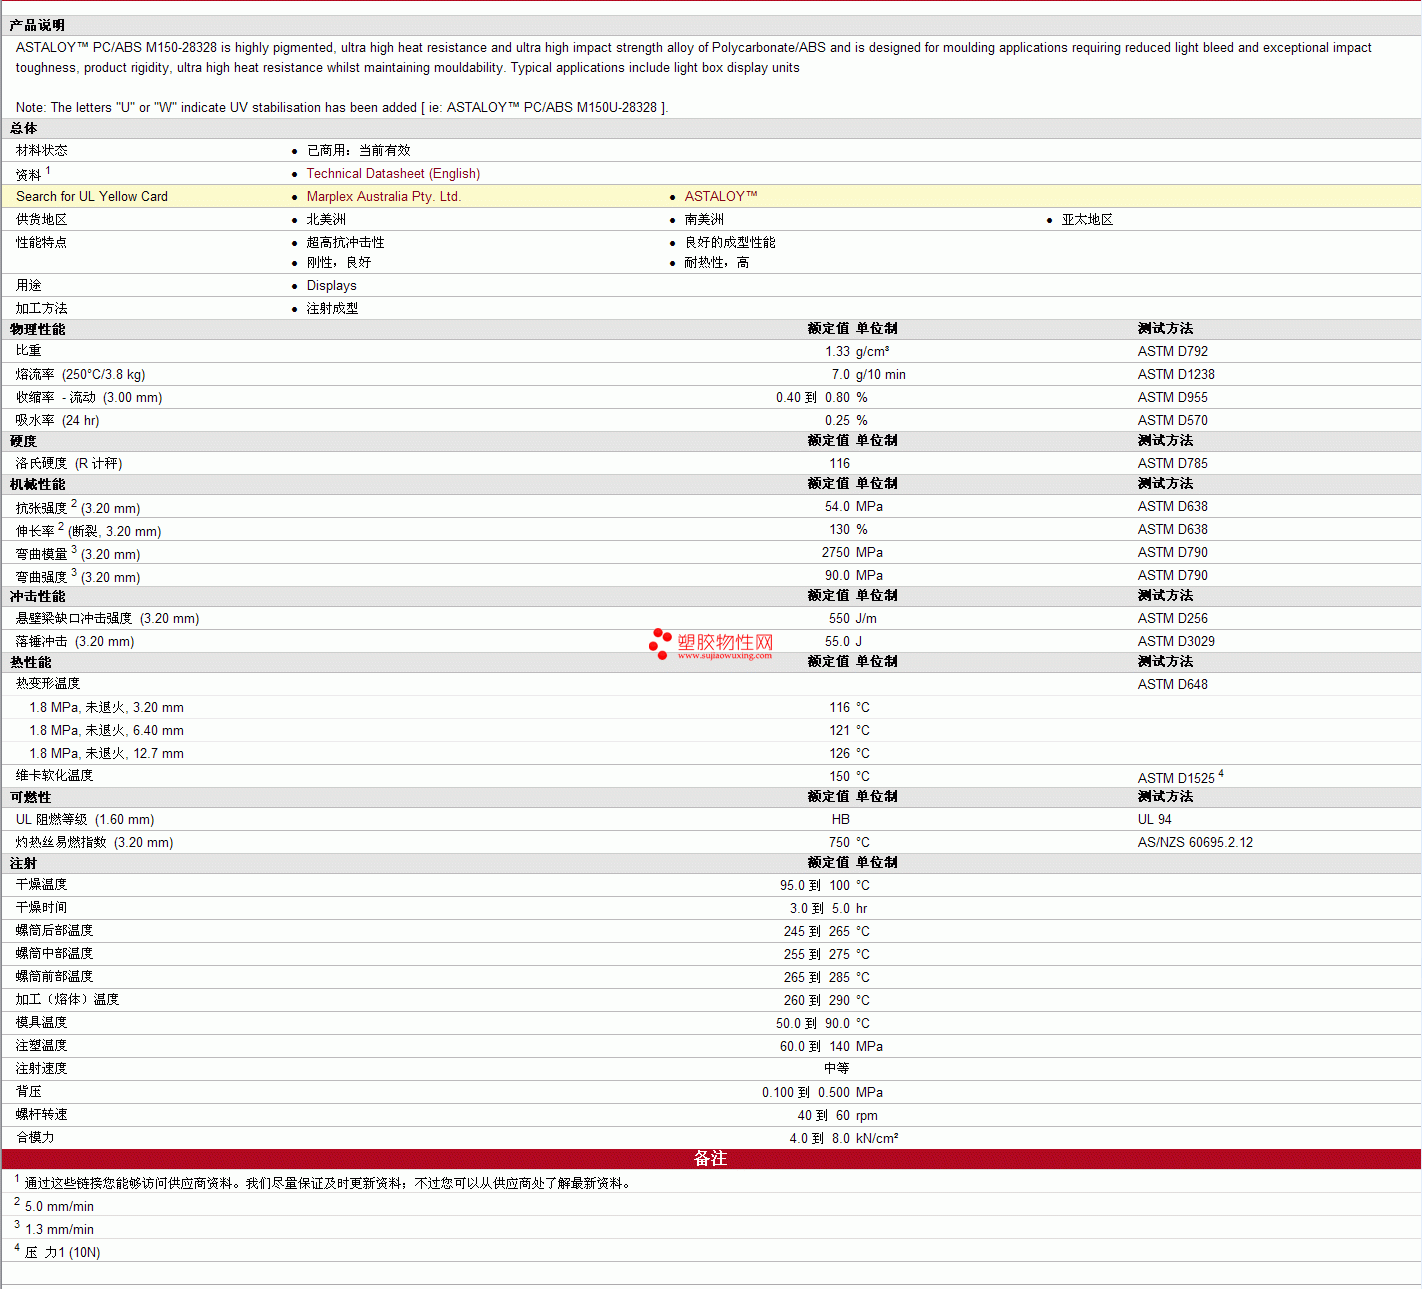Select the 亚太地区 availability entry
This screenshot has height=1289, width=1422.
pos(1087,220)
